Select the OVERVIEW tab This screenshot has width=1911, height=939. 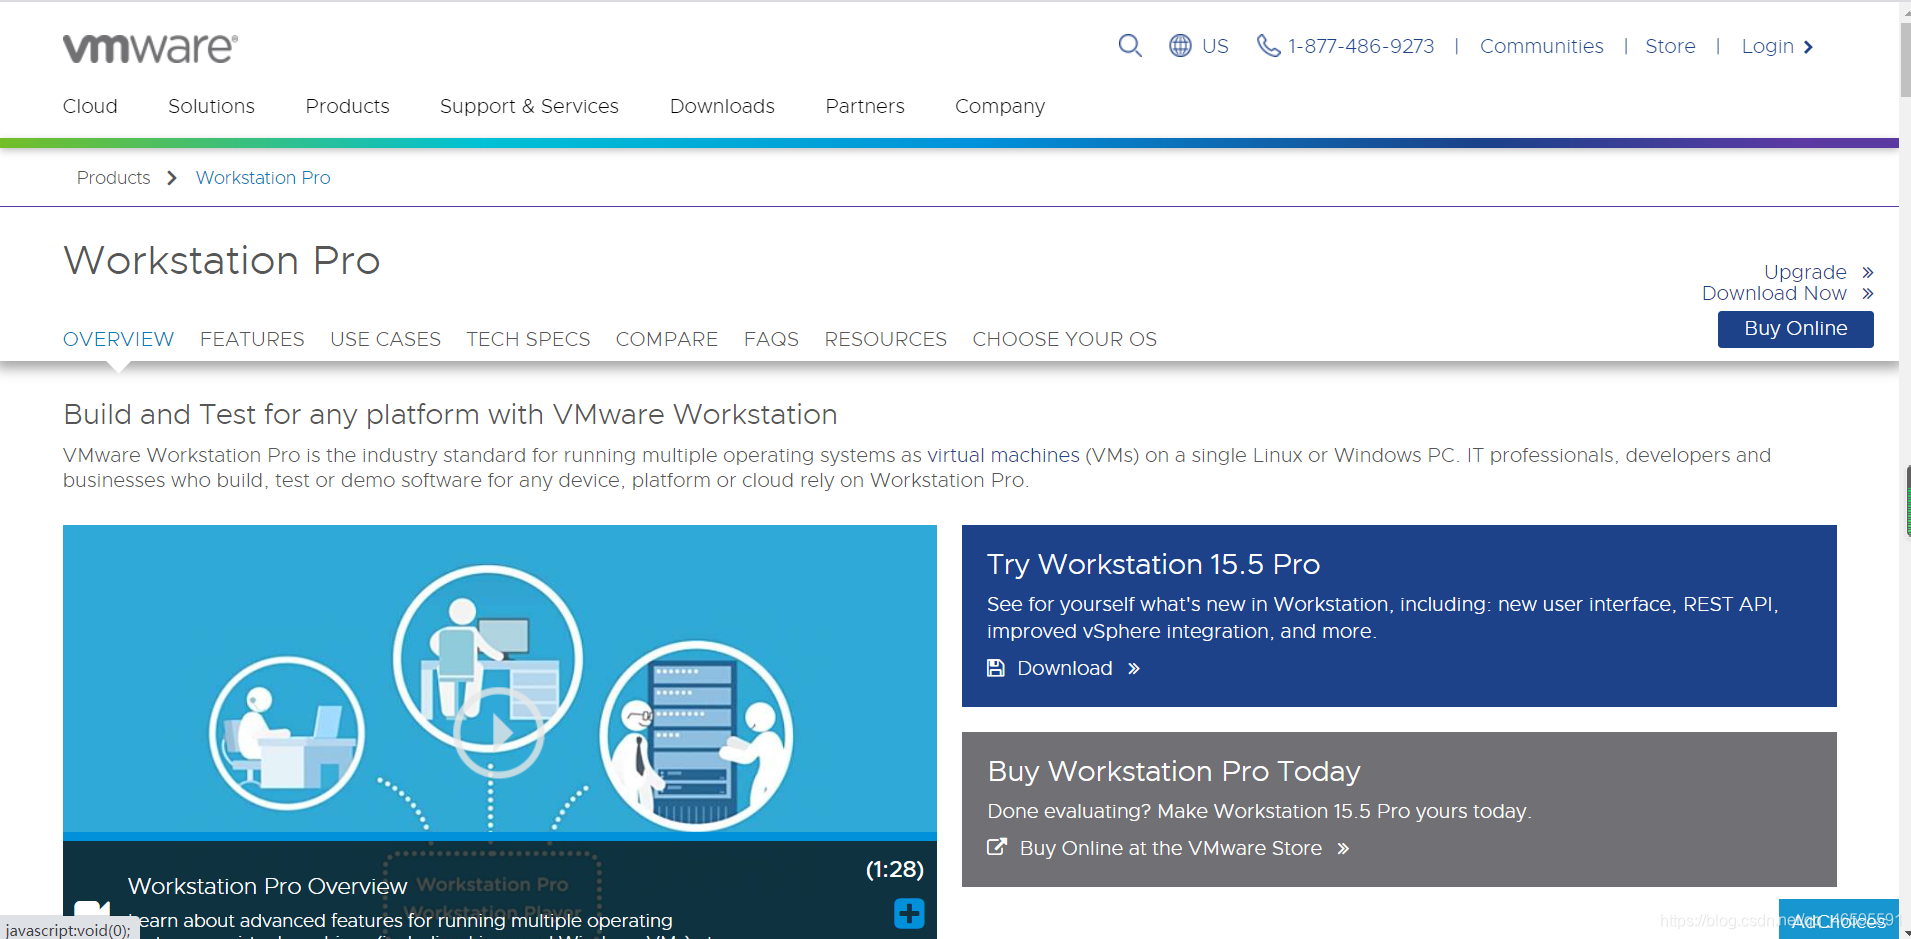(118, 339)
